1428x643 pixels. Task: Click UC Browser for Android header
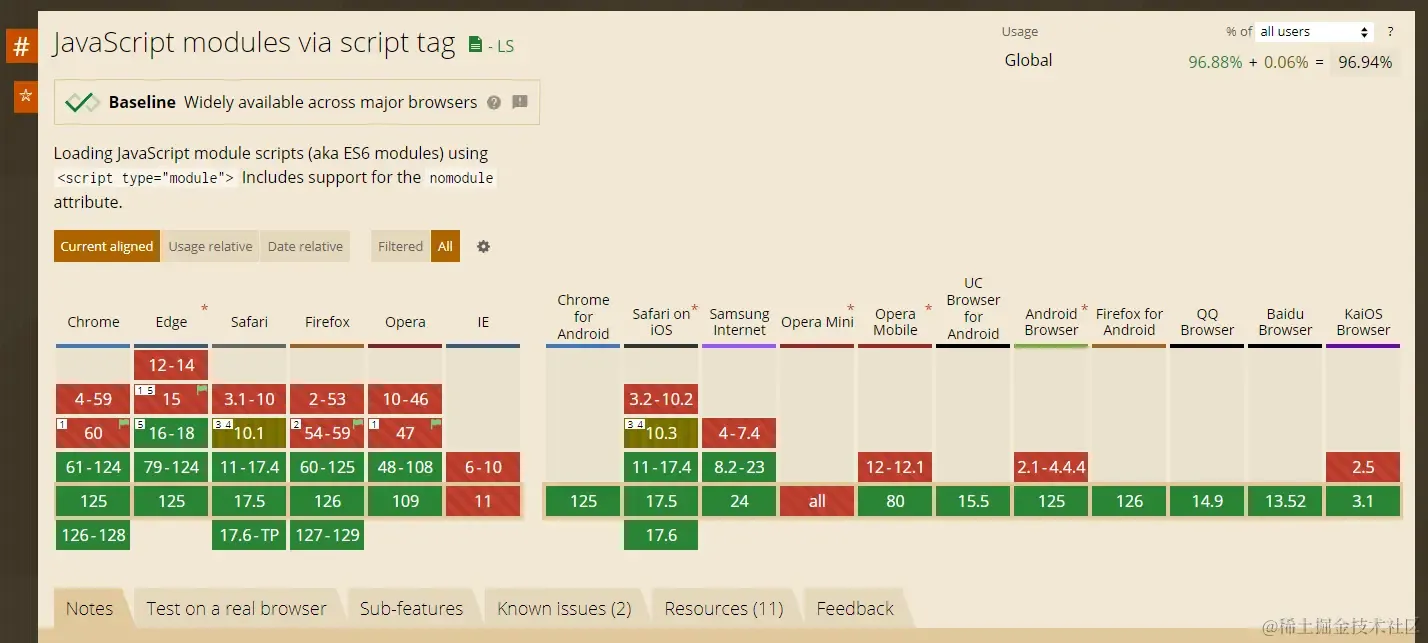(x=973, y=308)
